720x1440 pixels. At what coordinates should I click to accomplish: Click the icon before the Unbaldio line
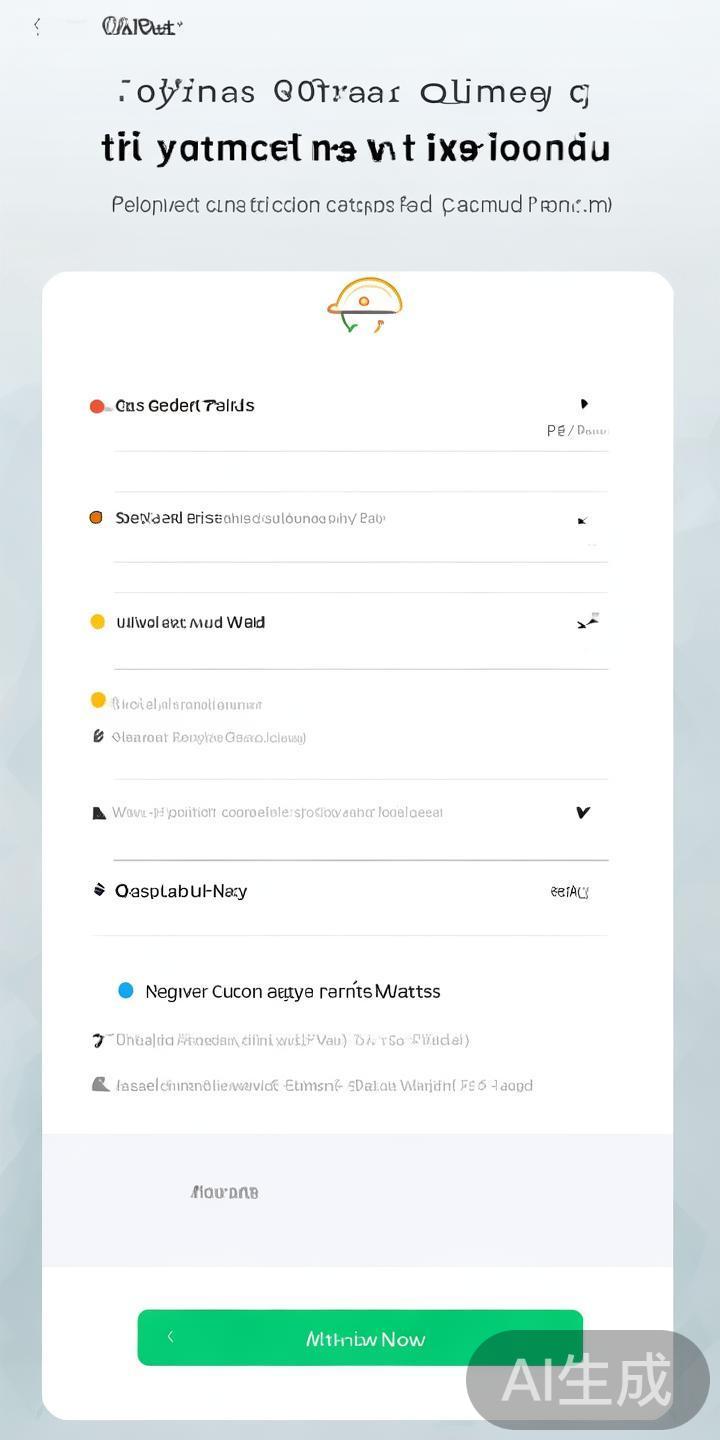point(98,1040)
